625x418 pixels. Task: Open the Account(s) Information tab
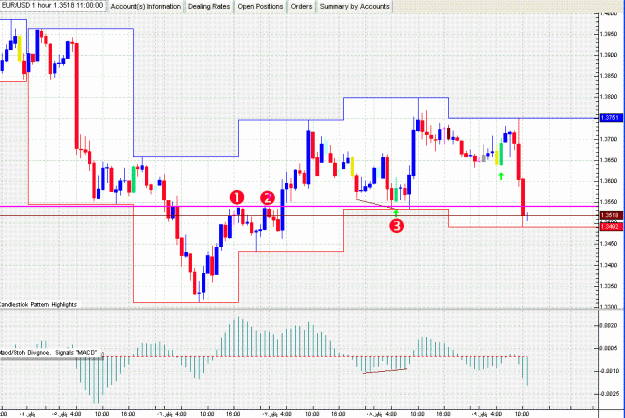[x=145, y=7]
